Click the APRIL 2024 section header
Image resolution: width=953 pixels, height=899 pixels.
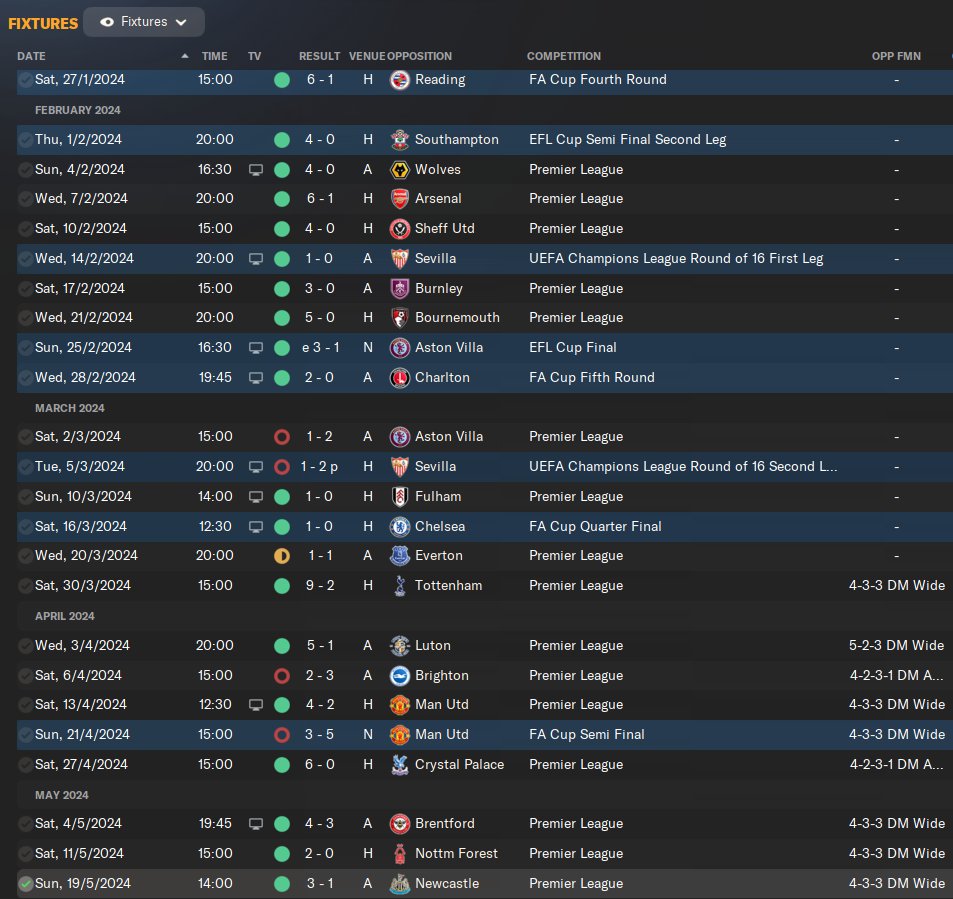pyautogui.click(x=64, y=616)
